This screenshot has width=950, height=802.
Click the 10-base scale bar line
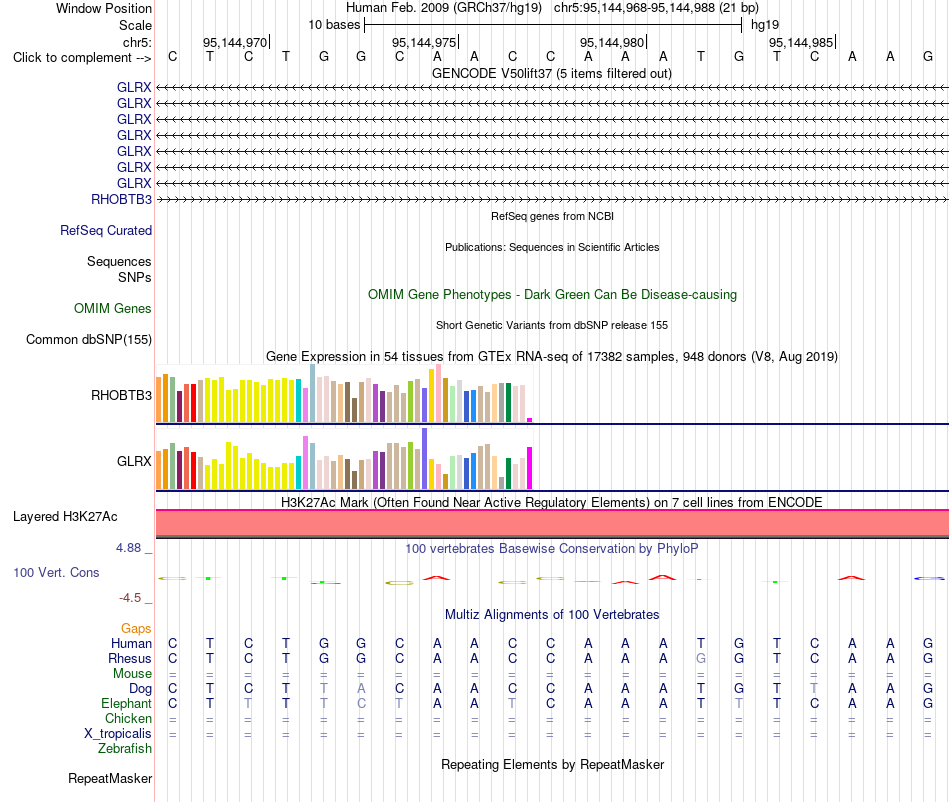(553, 25)
